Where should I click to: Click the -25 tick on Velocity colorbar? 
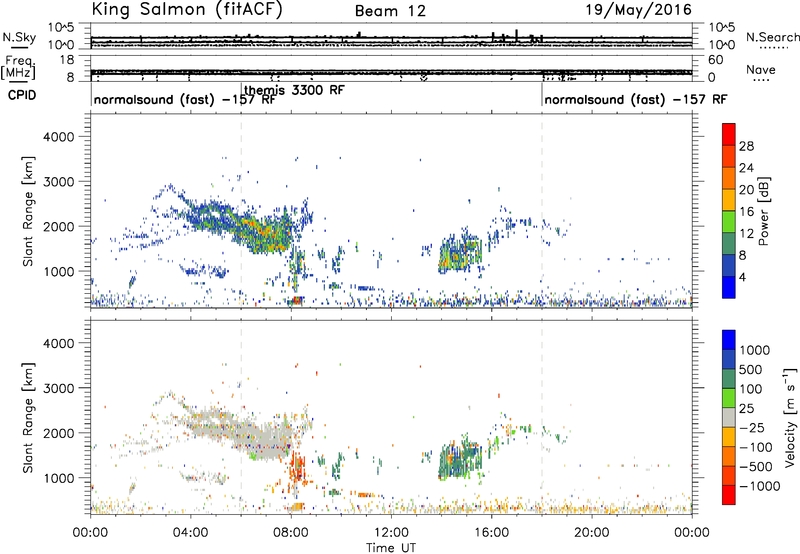754,427
